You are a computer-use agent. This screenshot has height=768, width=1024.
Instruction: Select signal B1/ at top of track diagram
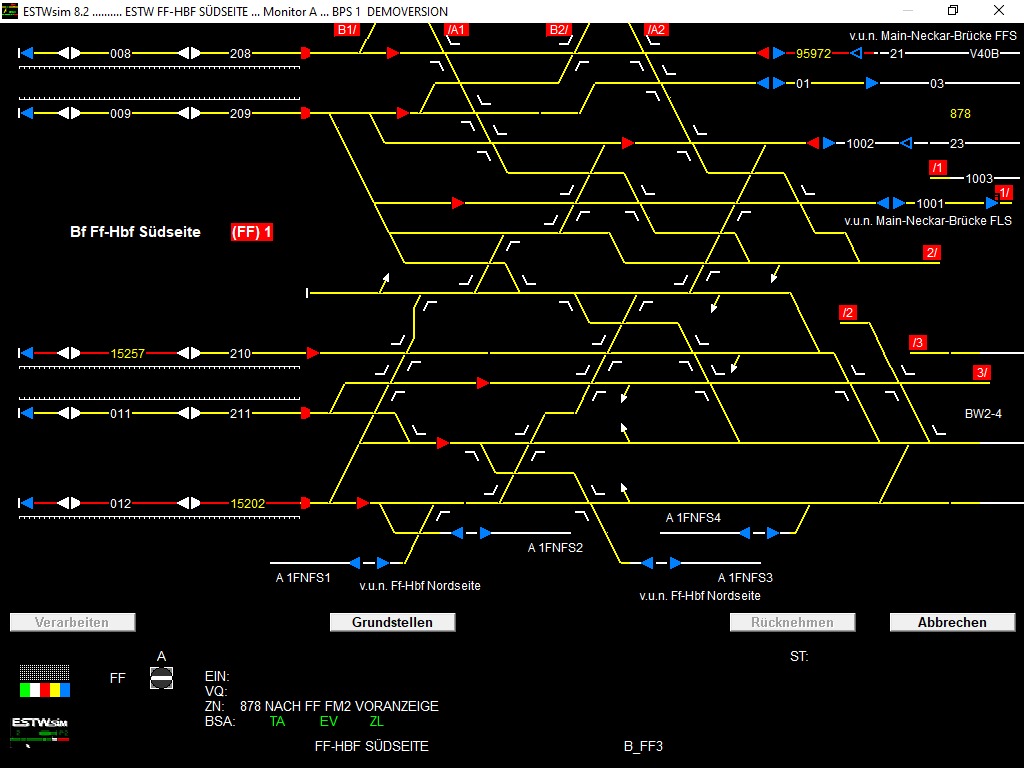click(346, 29)
